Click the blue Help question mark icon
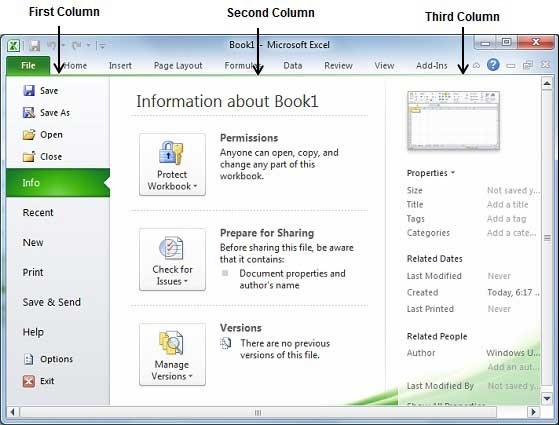This screenshot has height=425, width=559. click(493, 65)
